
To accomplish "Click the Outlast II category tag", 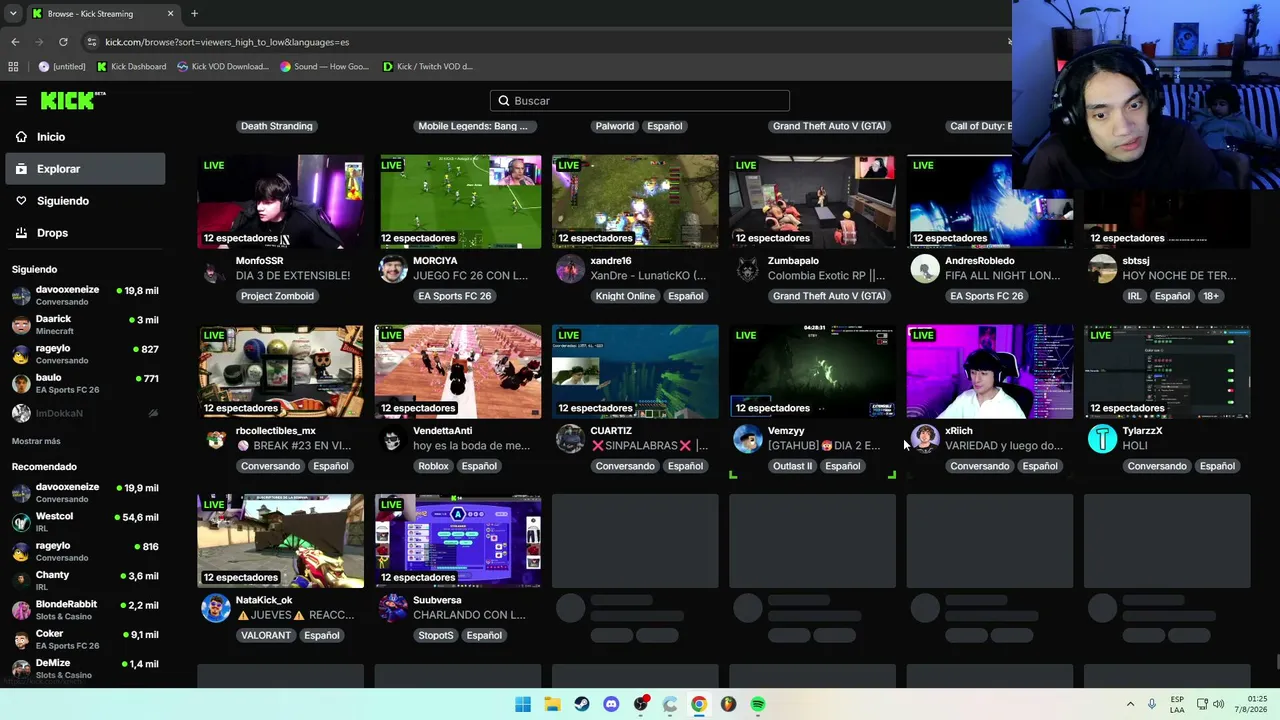I will point(793,466).
